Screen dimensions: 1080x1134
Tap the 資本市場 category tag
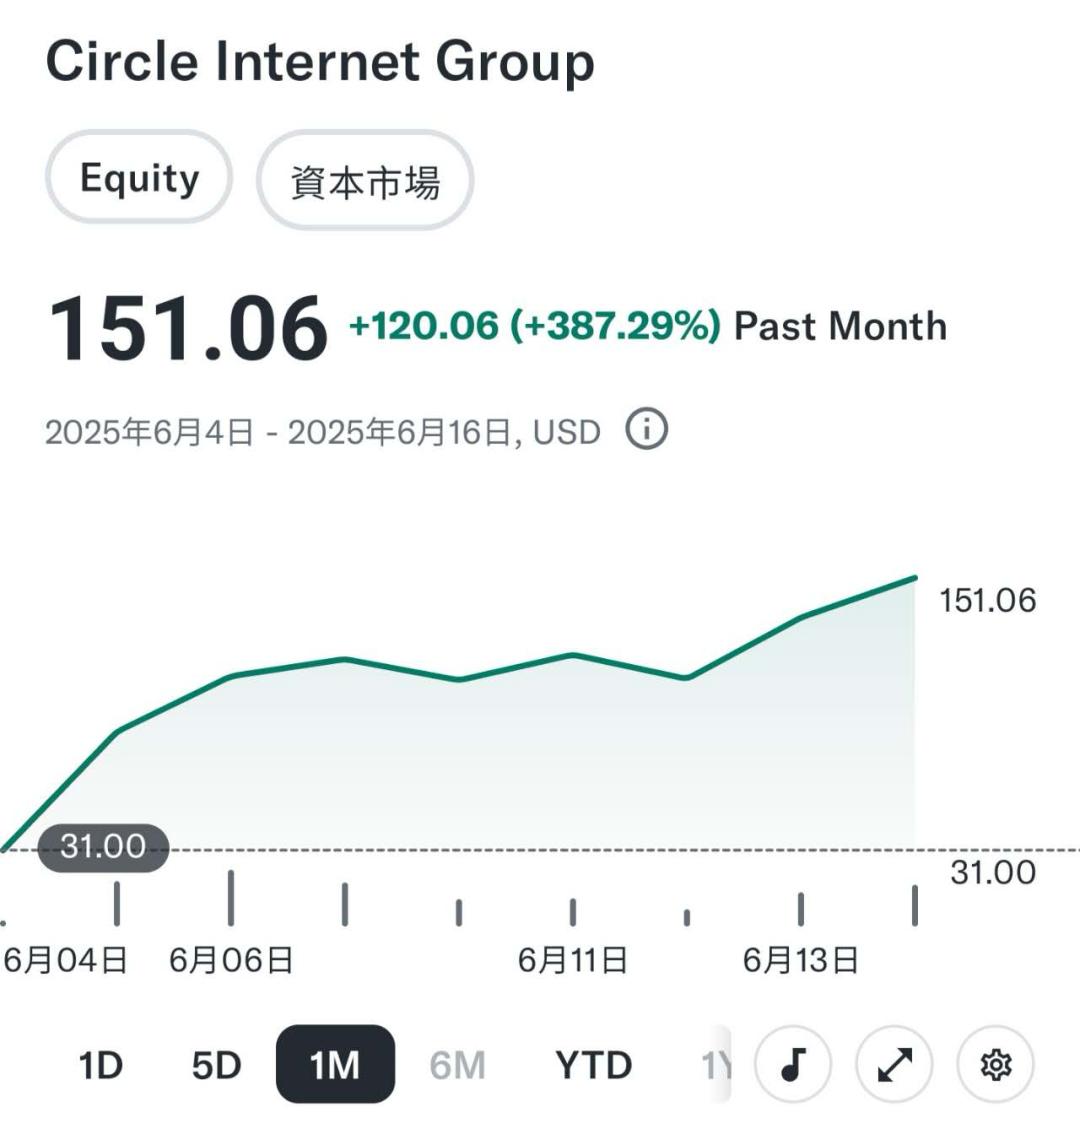pyautogui.click(x=365, y=181)
